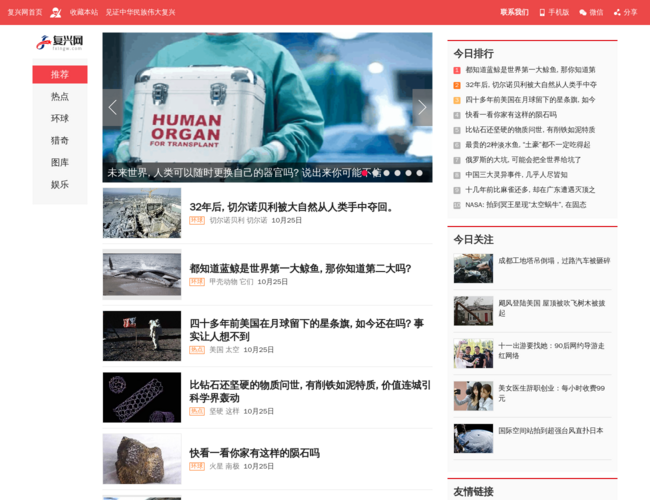
Task: Select the 热点 sidebar category
Action: coord(60,96)
